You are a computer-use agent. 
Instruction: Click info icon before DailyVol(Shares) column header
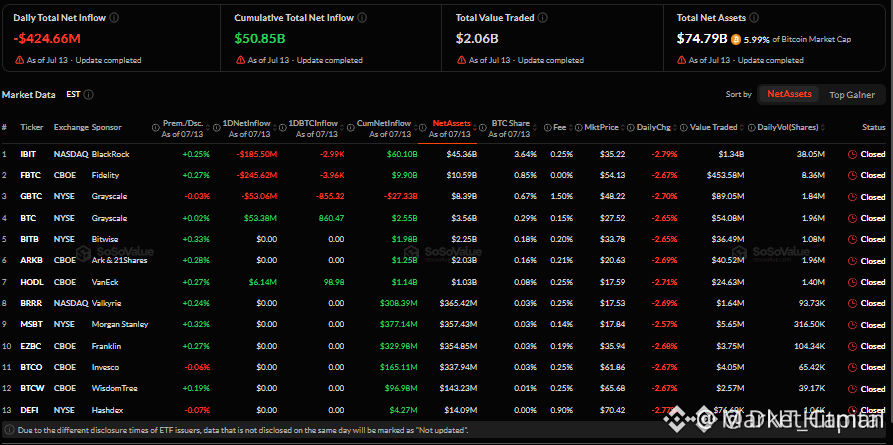point(752,128)
